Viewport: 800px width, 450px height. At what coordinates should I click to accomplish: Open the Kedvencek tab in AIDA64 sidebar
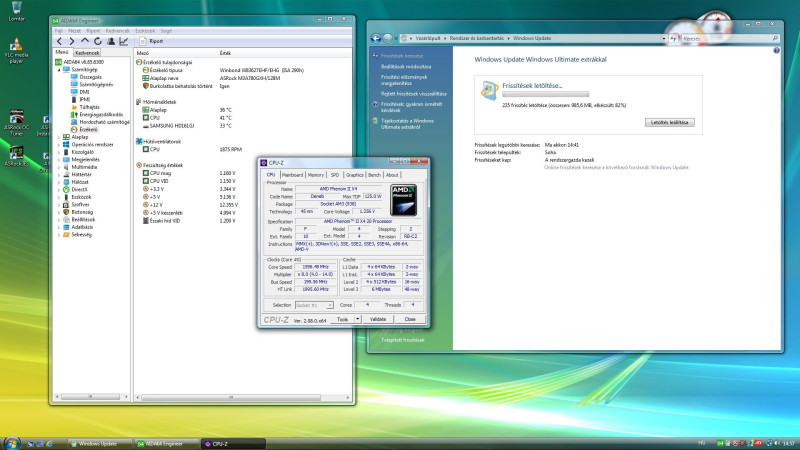[86, 51]
